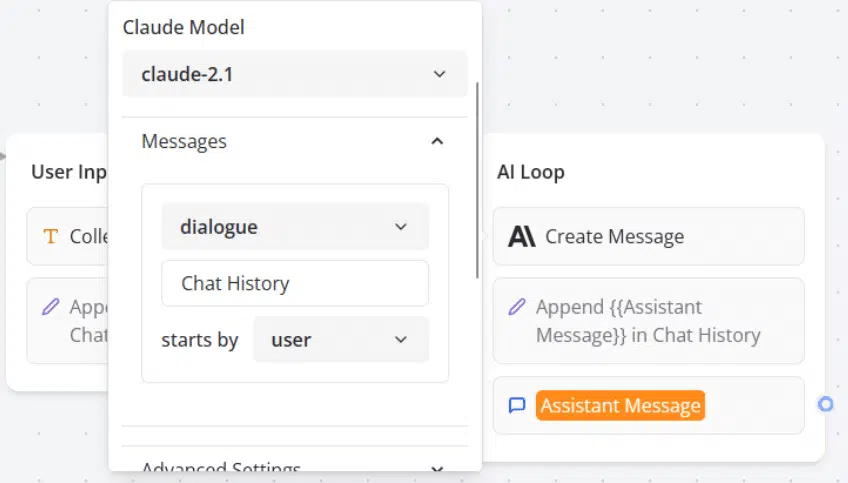Click the settings panel vertical scrollbar
The width and height of the screenshot is (848, 483).
477,180
